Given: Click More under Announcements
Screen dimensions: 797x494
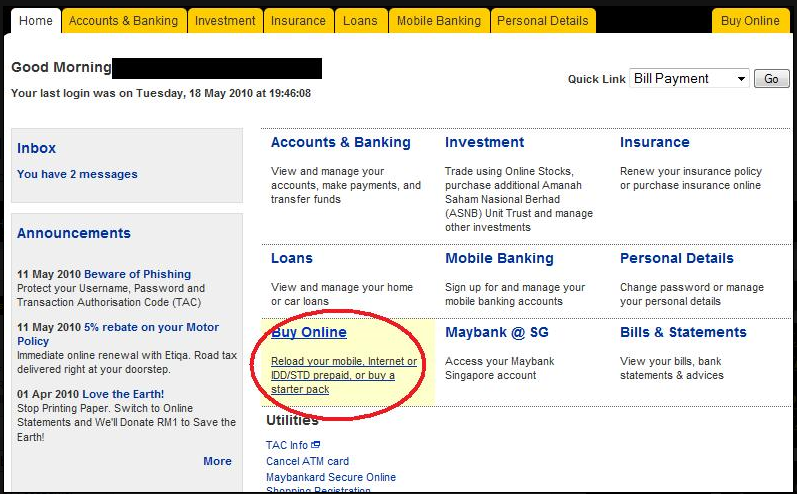Looking at the screenshot, I should [x=218, y=461].
